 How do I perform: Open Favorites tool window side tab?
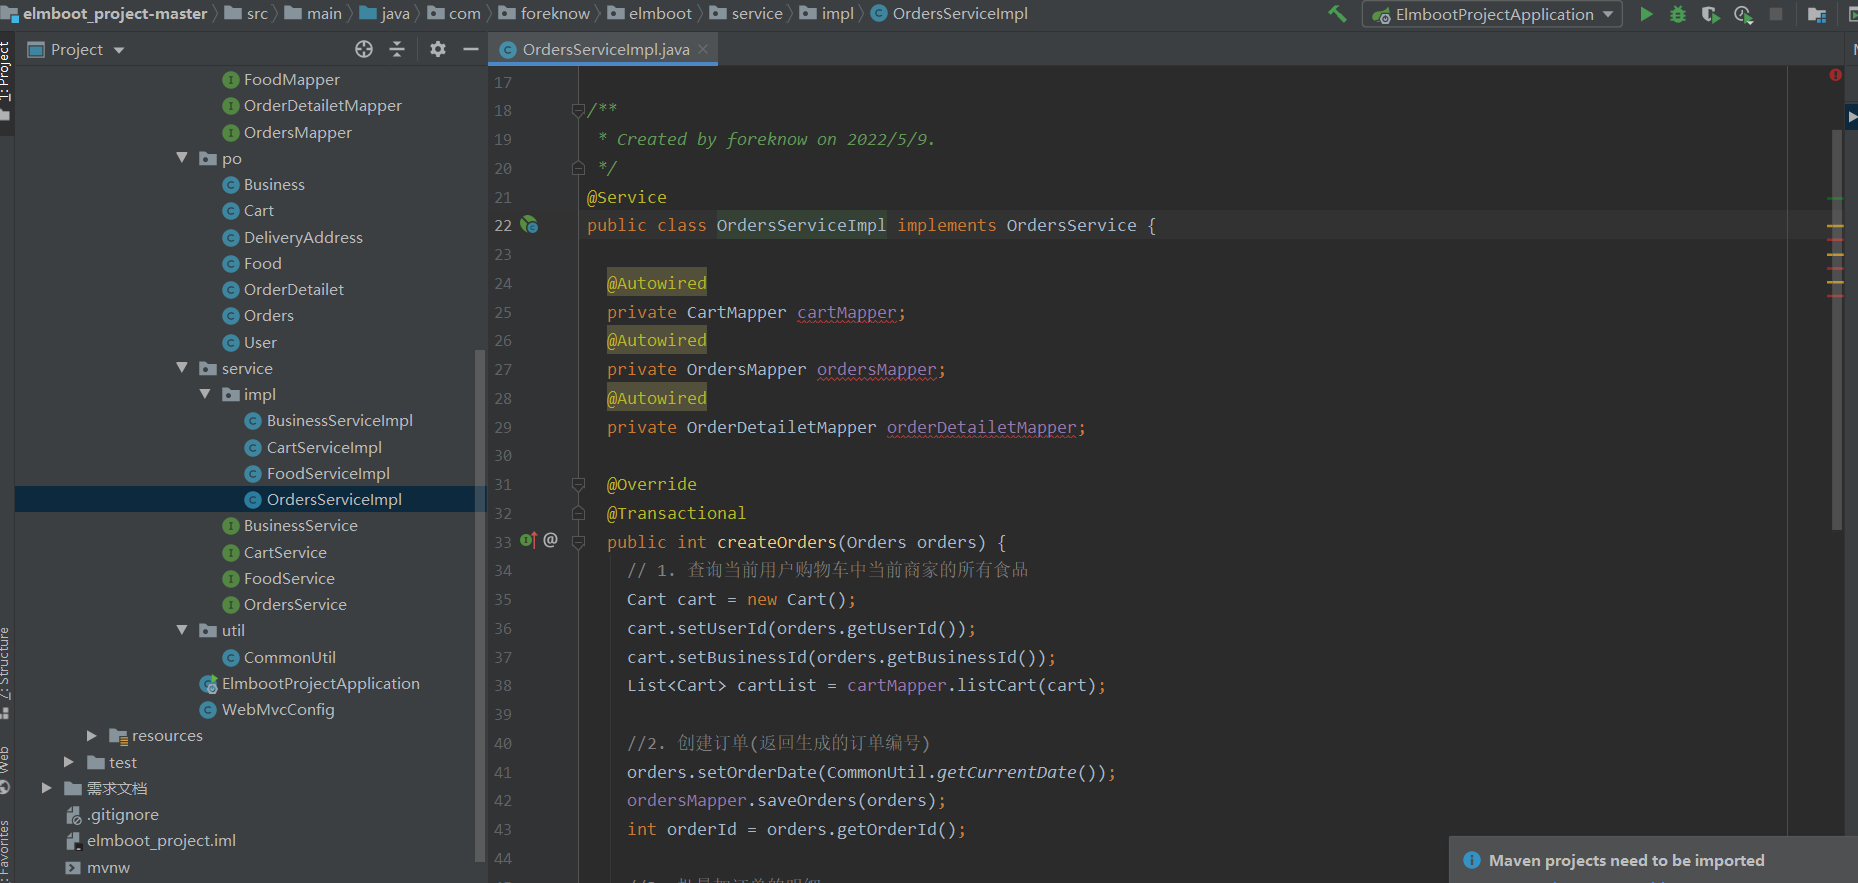coord(6,849)
